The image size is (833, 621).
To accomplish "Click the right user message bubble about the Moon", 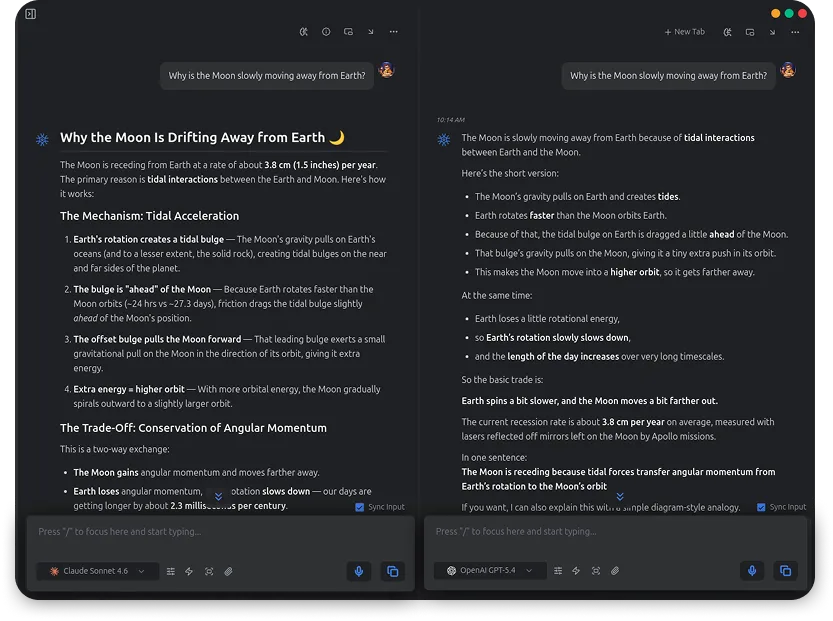I will tap(668, 75).
